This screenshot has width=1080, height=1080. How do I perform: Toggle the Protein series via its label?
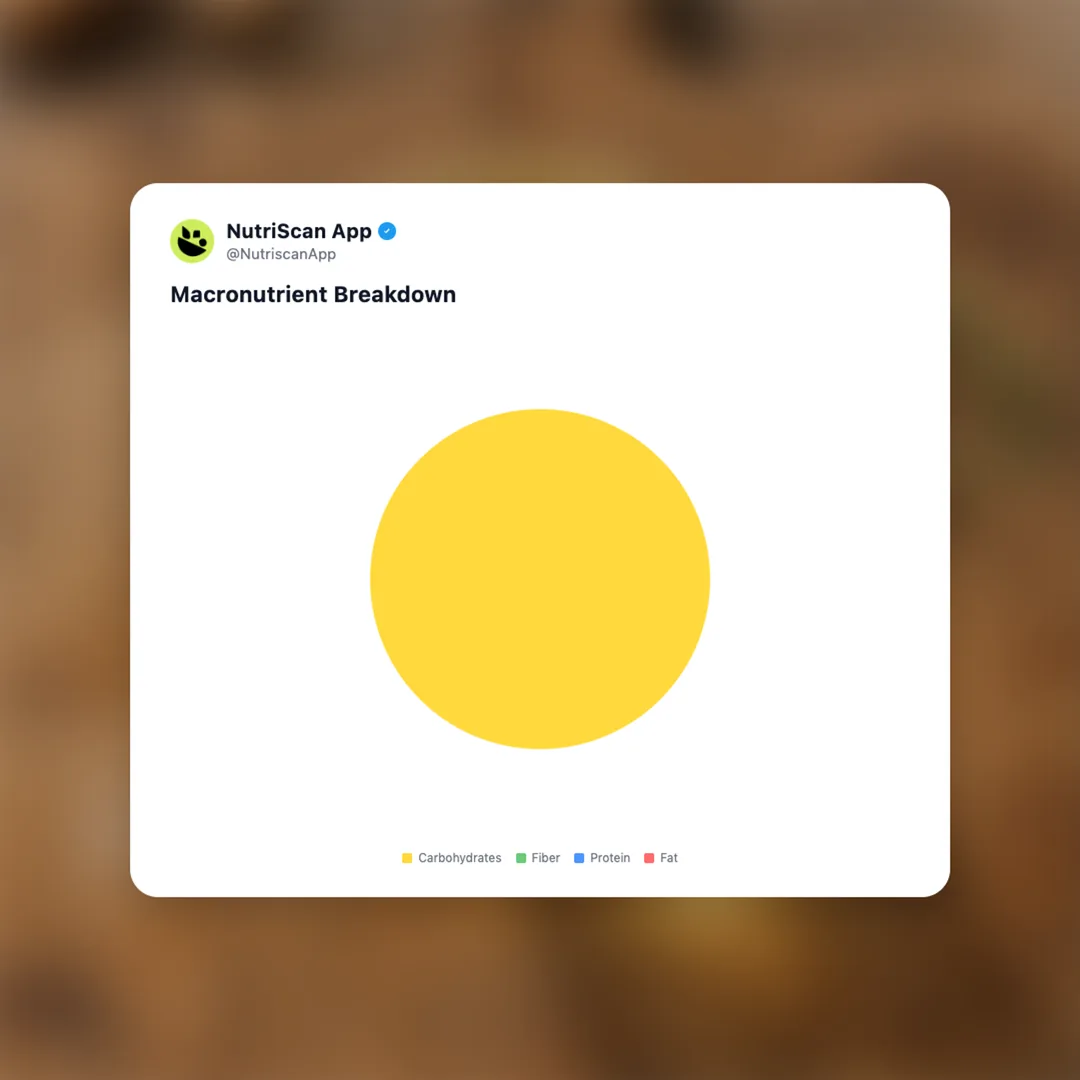[610, 858]
